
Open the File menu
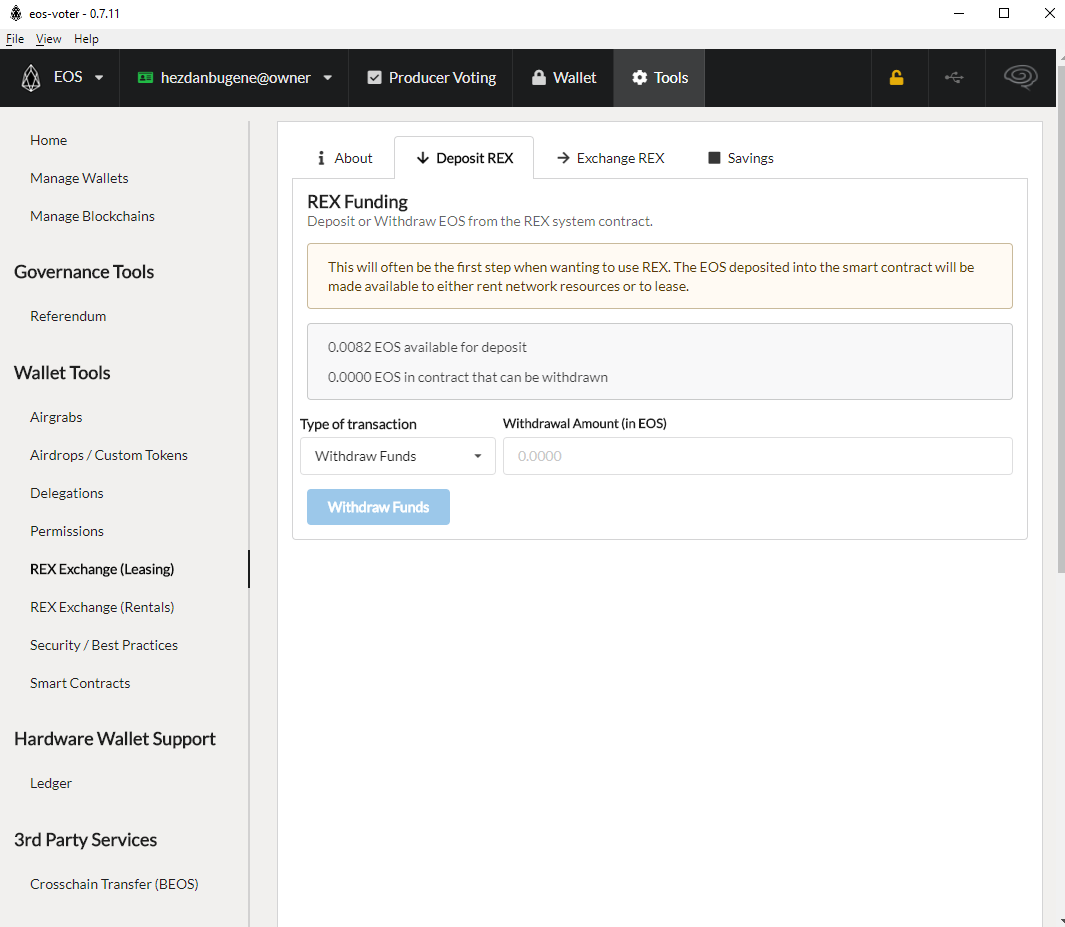pos(15,39)
